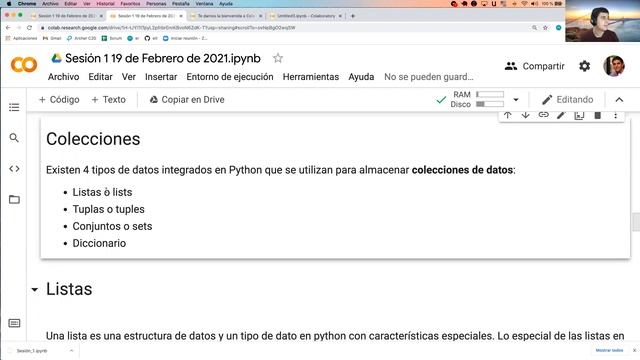The height and width of the screenshot is (360, 640).
Task: Click the page vertical scrollbar
Action: click(636, 222)
